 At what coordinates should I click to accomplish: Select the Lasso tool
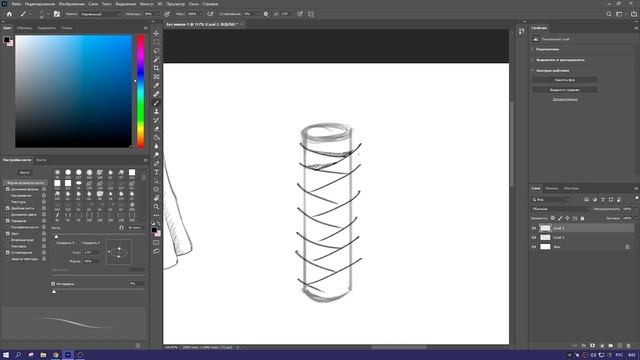point(156,51)
